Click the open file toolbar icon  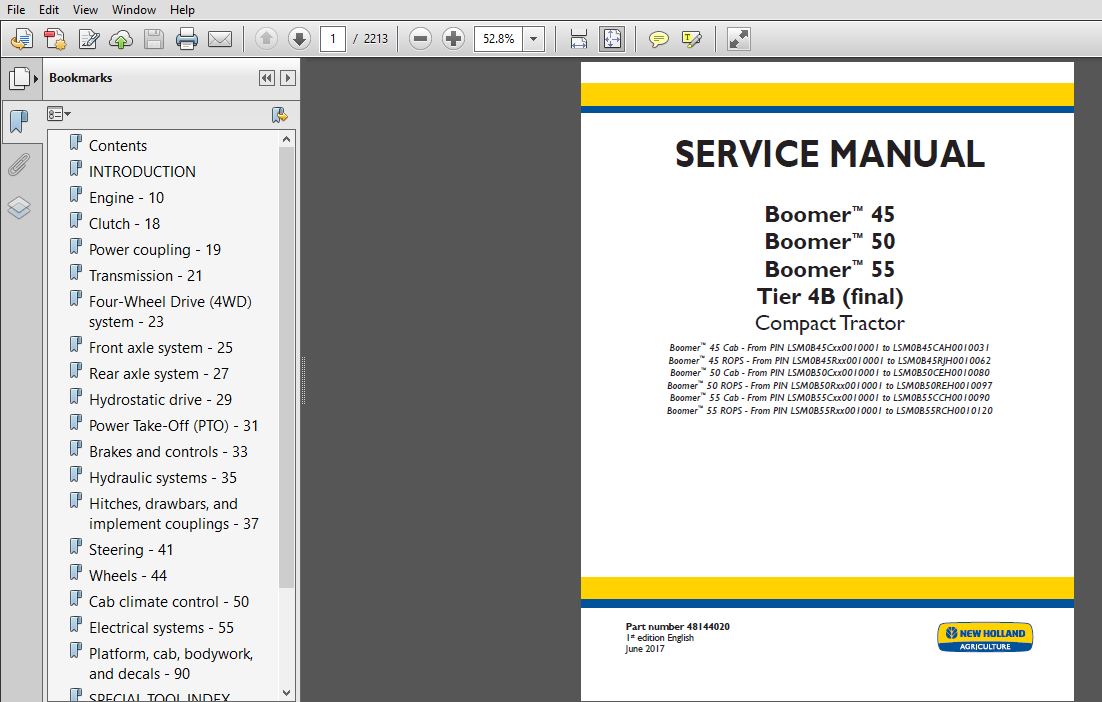click(x=22, y=39)
